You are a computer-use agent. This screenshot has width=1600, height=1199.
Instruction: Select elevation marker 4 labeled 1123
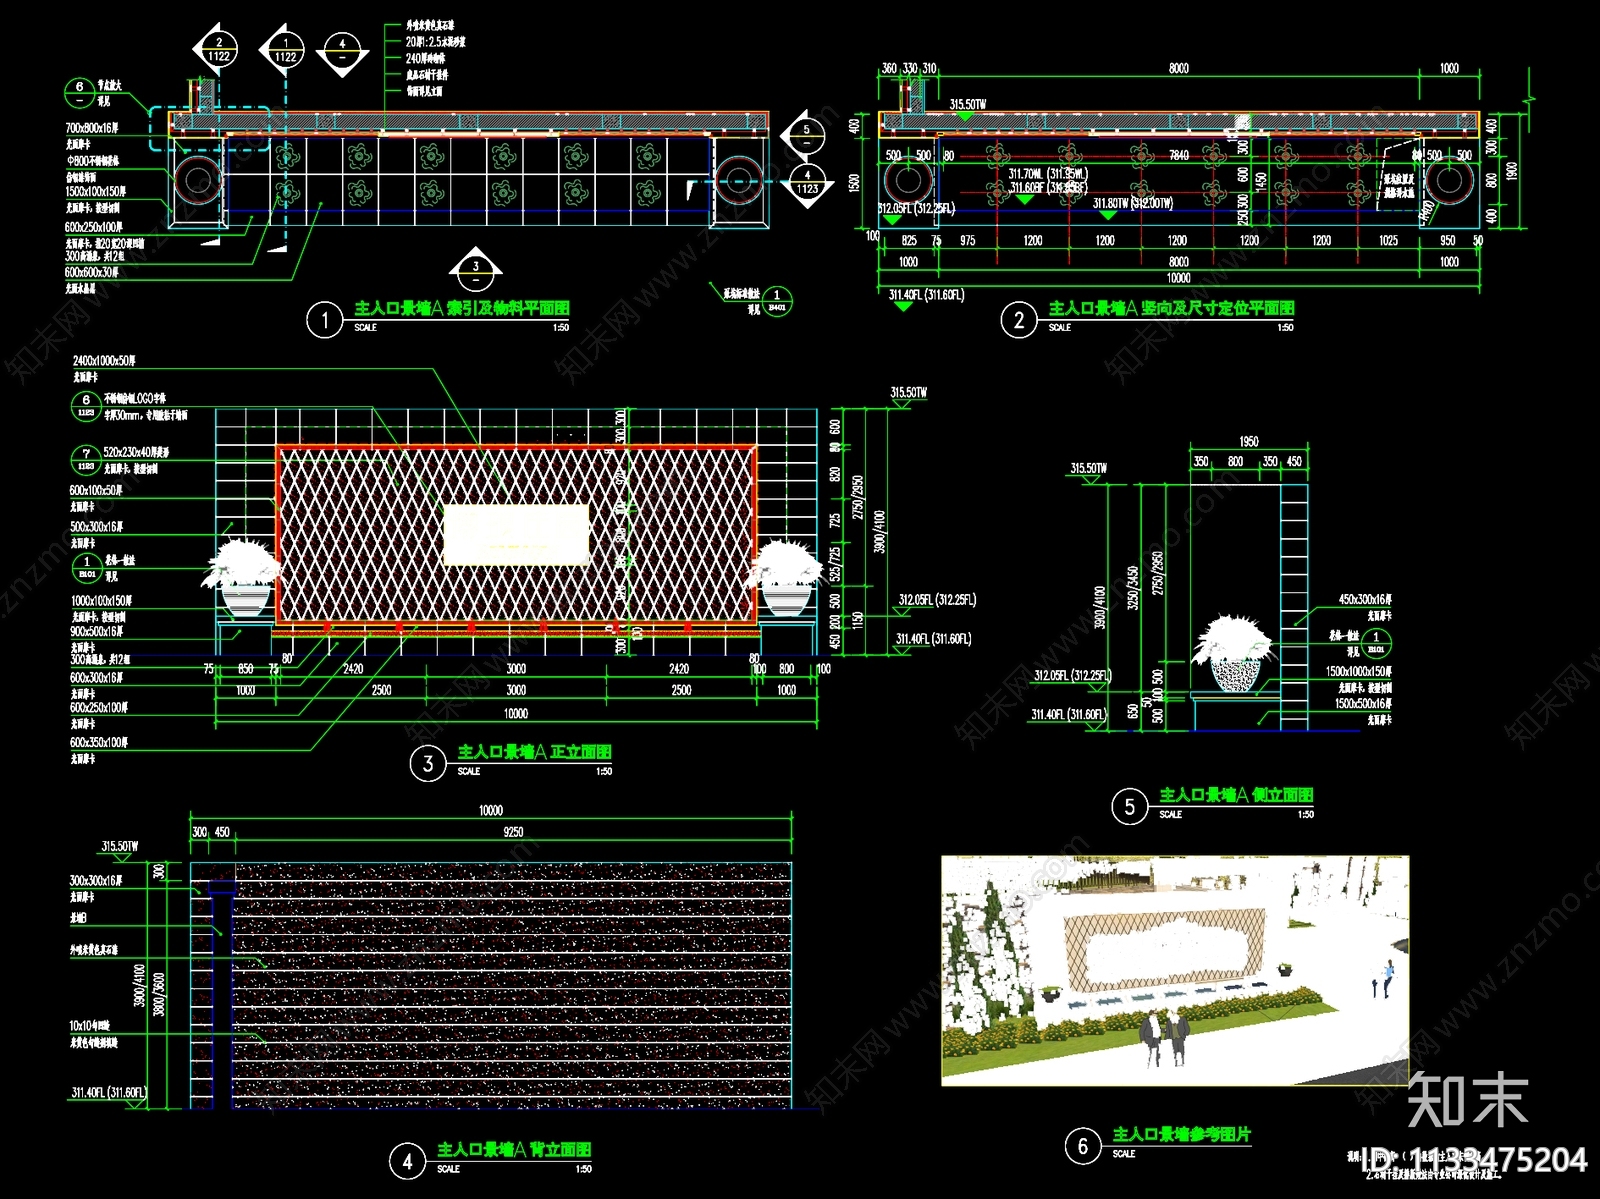[807, 182]
